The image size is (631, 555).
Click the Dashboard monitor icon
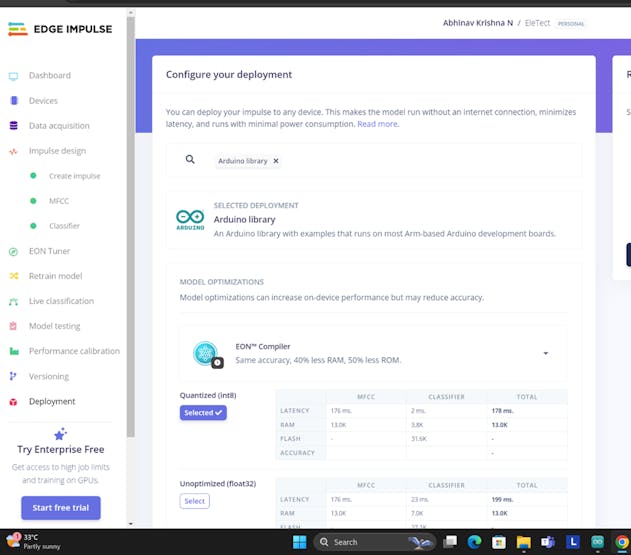[x=13, y=76]
